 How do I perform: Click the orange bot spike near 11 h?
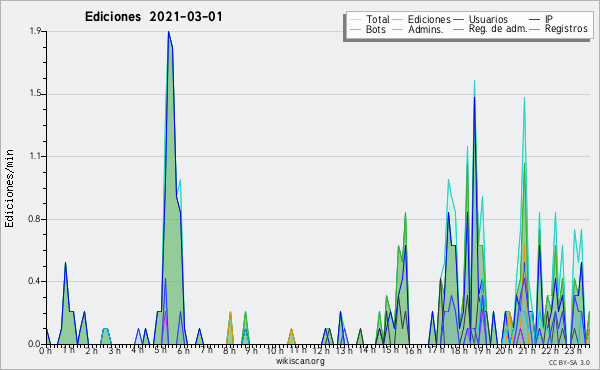291,329
